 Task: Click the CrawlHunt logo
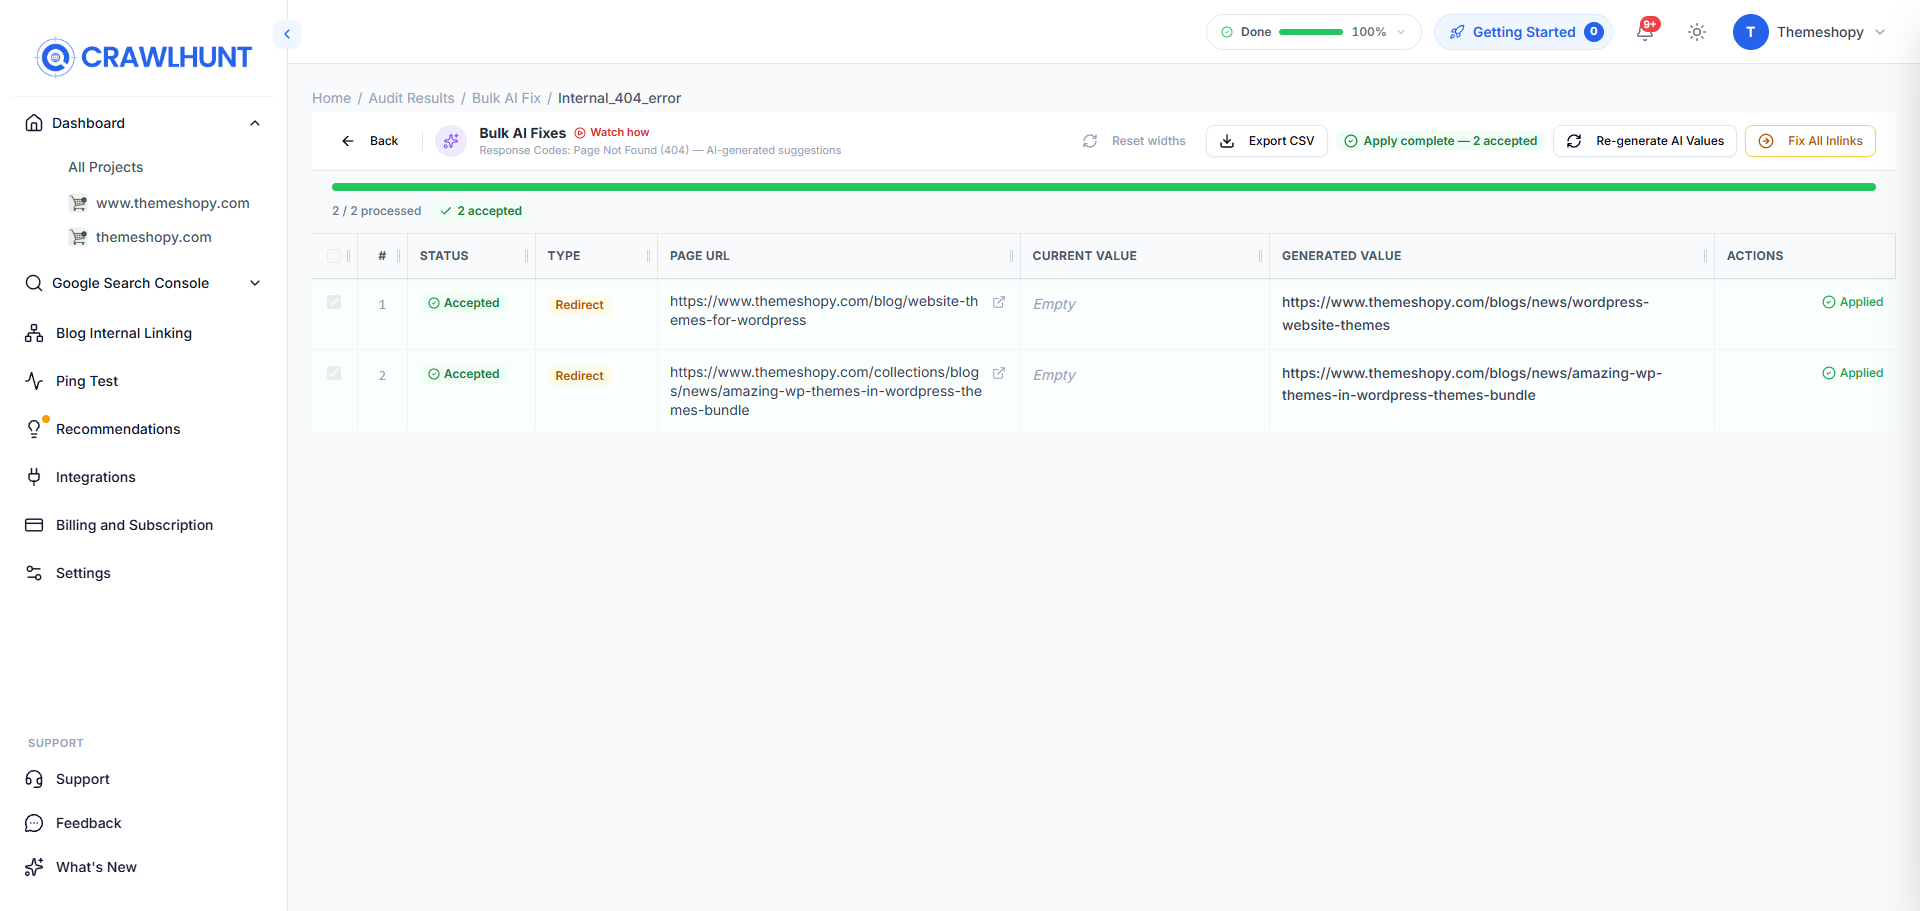click(144, 57)
